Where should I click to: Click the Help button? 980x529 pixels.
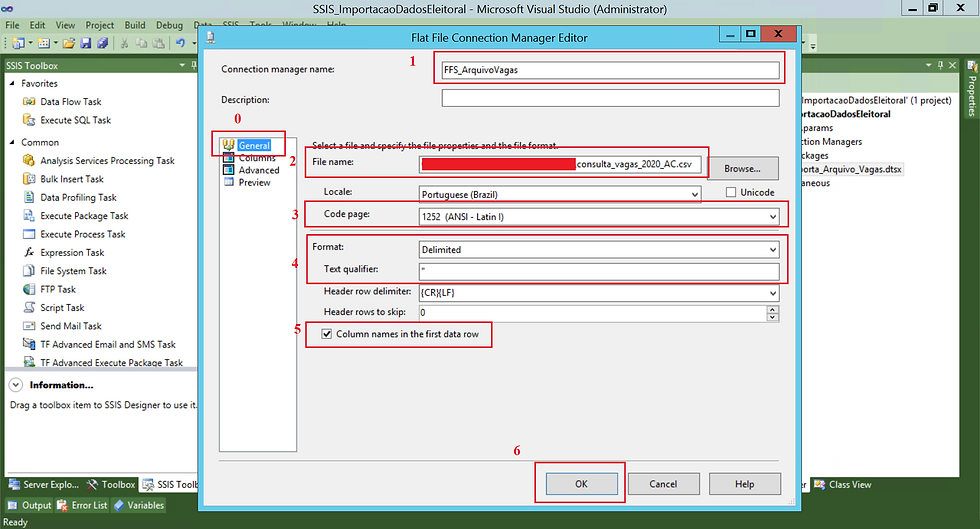tap(744, 484)
